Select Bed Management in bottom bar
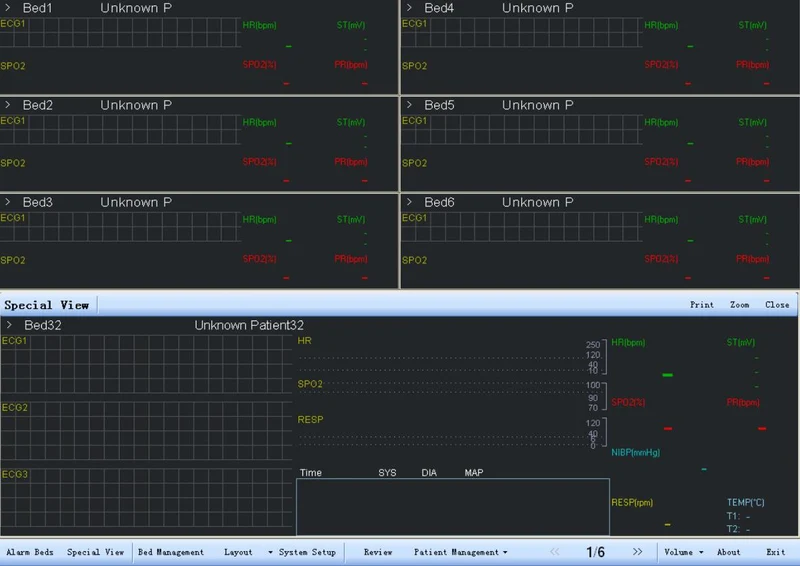This screenshot has width=800, height=566. (x=171, y=552)
